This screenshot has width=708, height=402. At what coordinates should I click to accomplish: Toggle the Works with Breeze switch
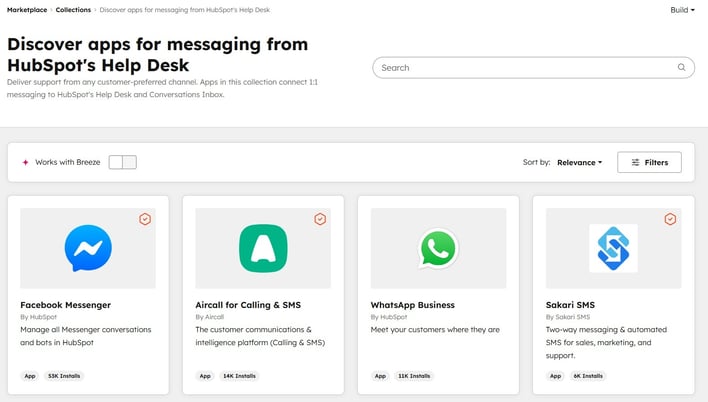click(122, 162)
